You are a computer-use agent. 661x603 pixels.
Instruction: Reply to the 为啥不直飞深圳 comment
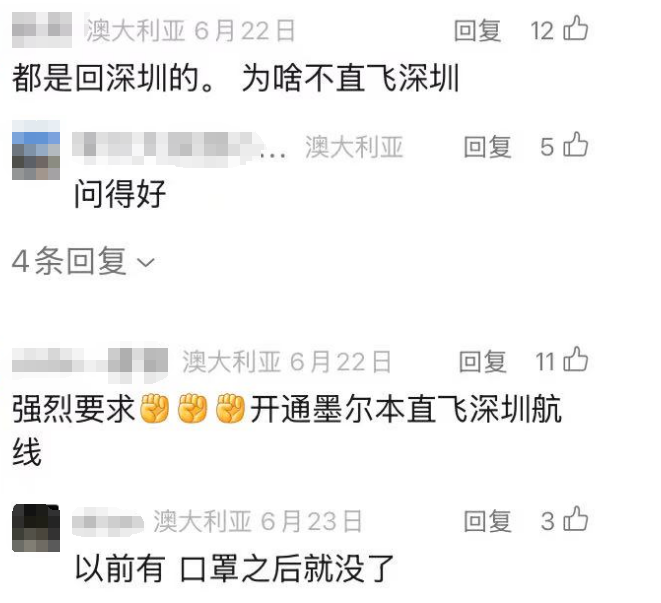478,30
